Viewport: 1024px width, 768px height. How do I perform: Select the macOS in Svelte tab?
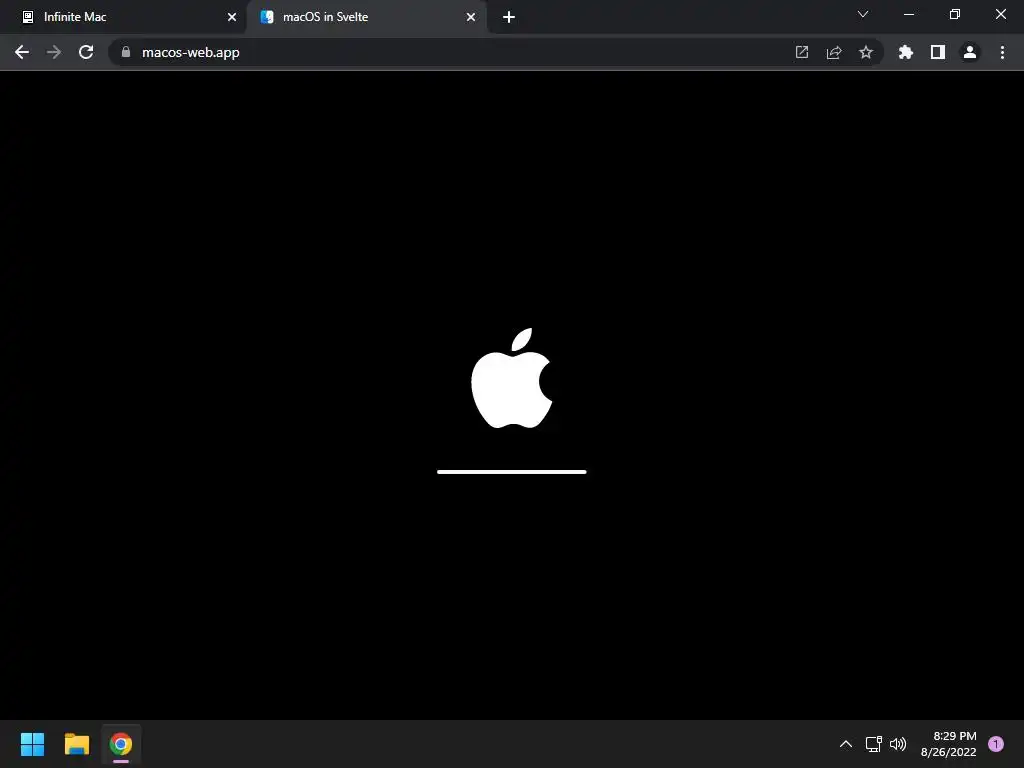366,17
